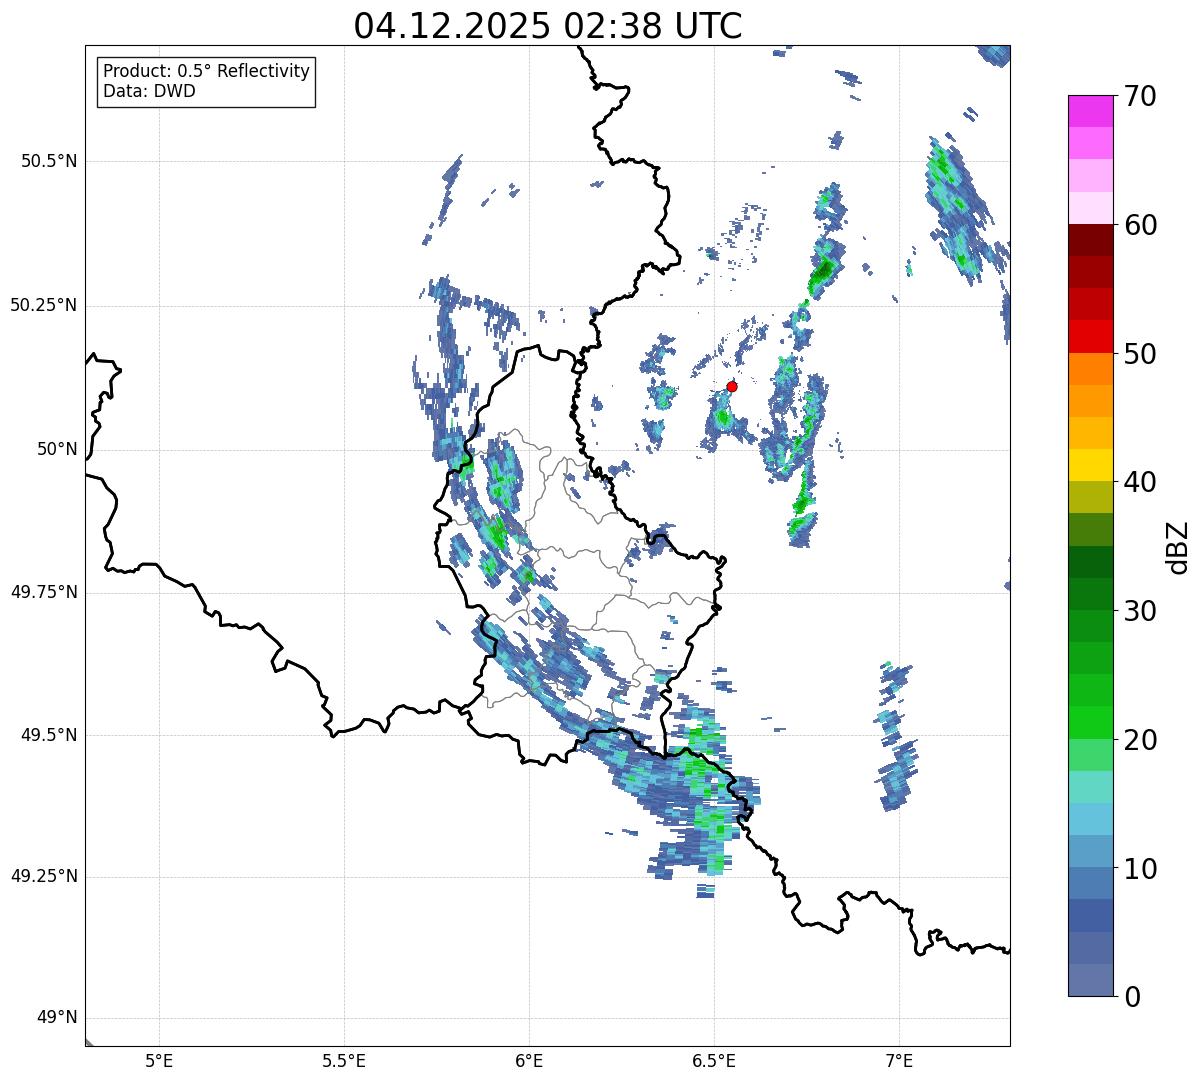Click the red station marker dot

click(x=731, y=386)
